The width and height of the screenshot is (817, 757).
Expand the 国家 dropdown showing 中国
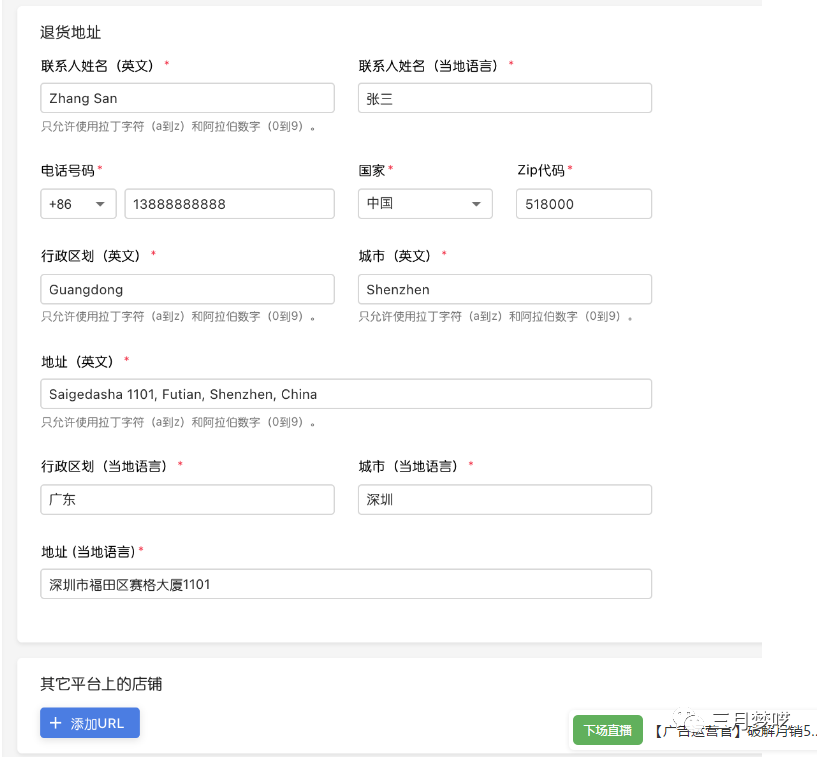point(425,204)
